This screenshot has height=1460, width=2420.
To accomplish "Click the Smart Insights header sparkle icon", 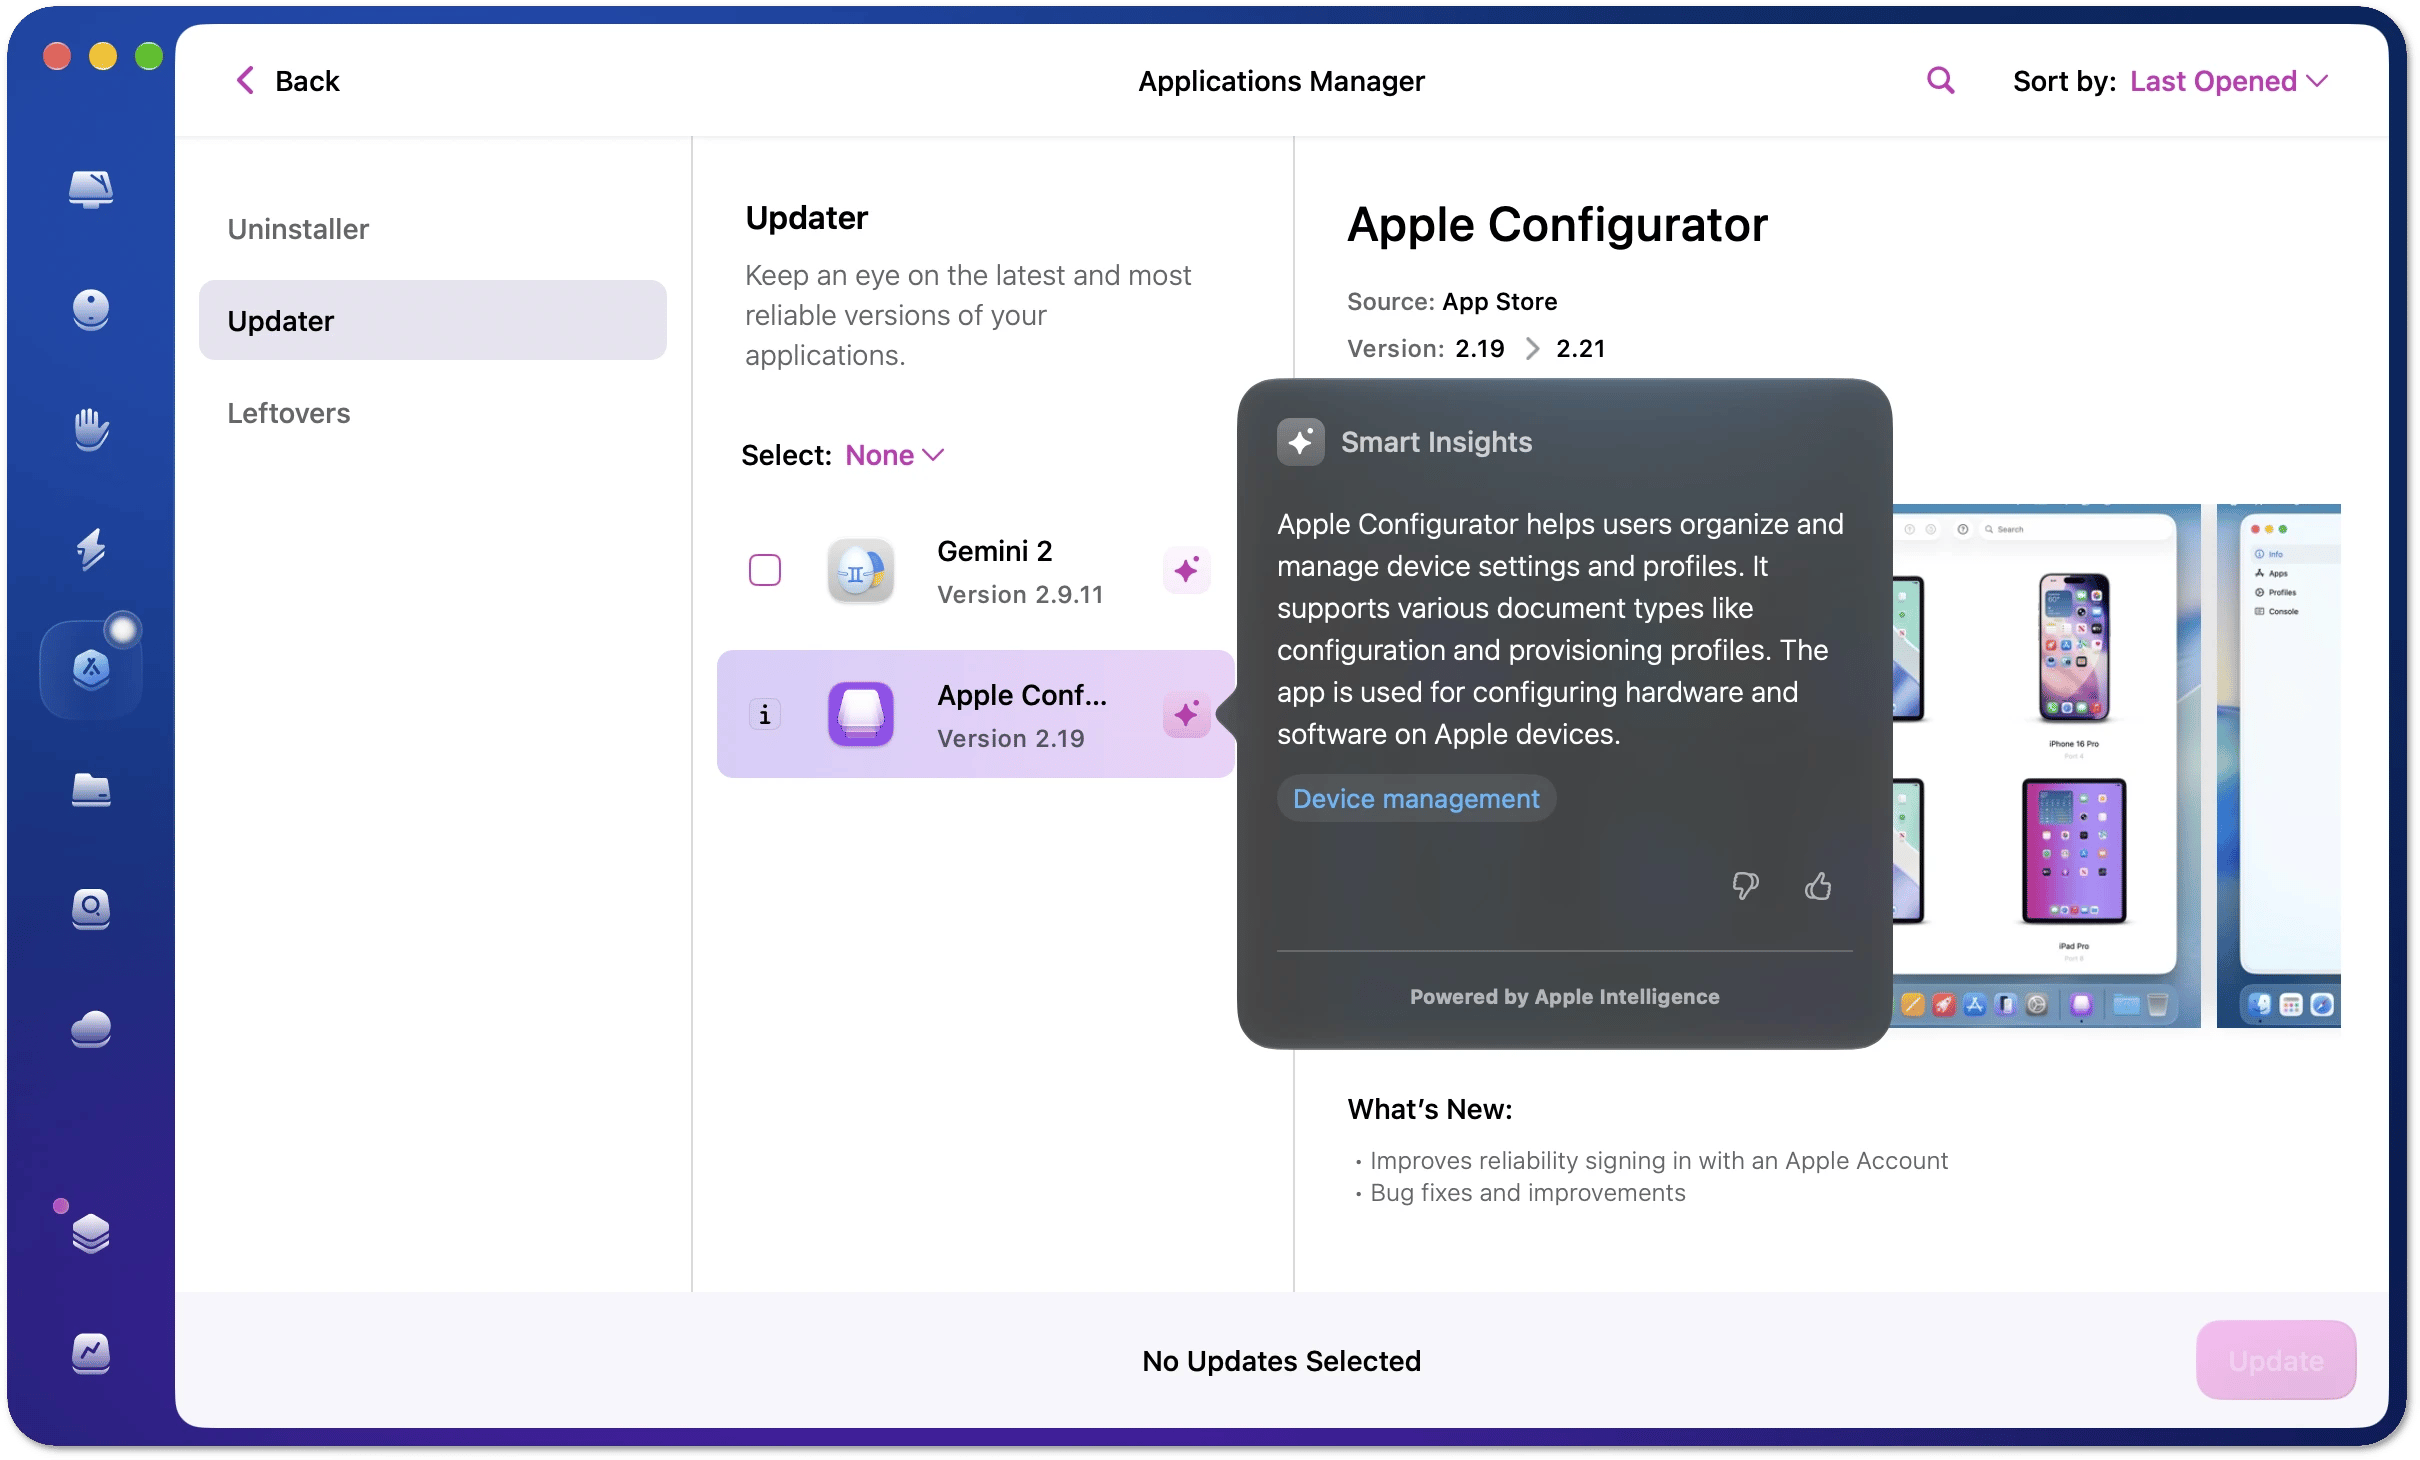I will pyautogui.click(x=1300, y=442).
